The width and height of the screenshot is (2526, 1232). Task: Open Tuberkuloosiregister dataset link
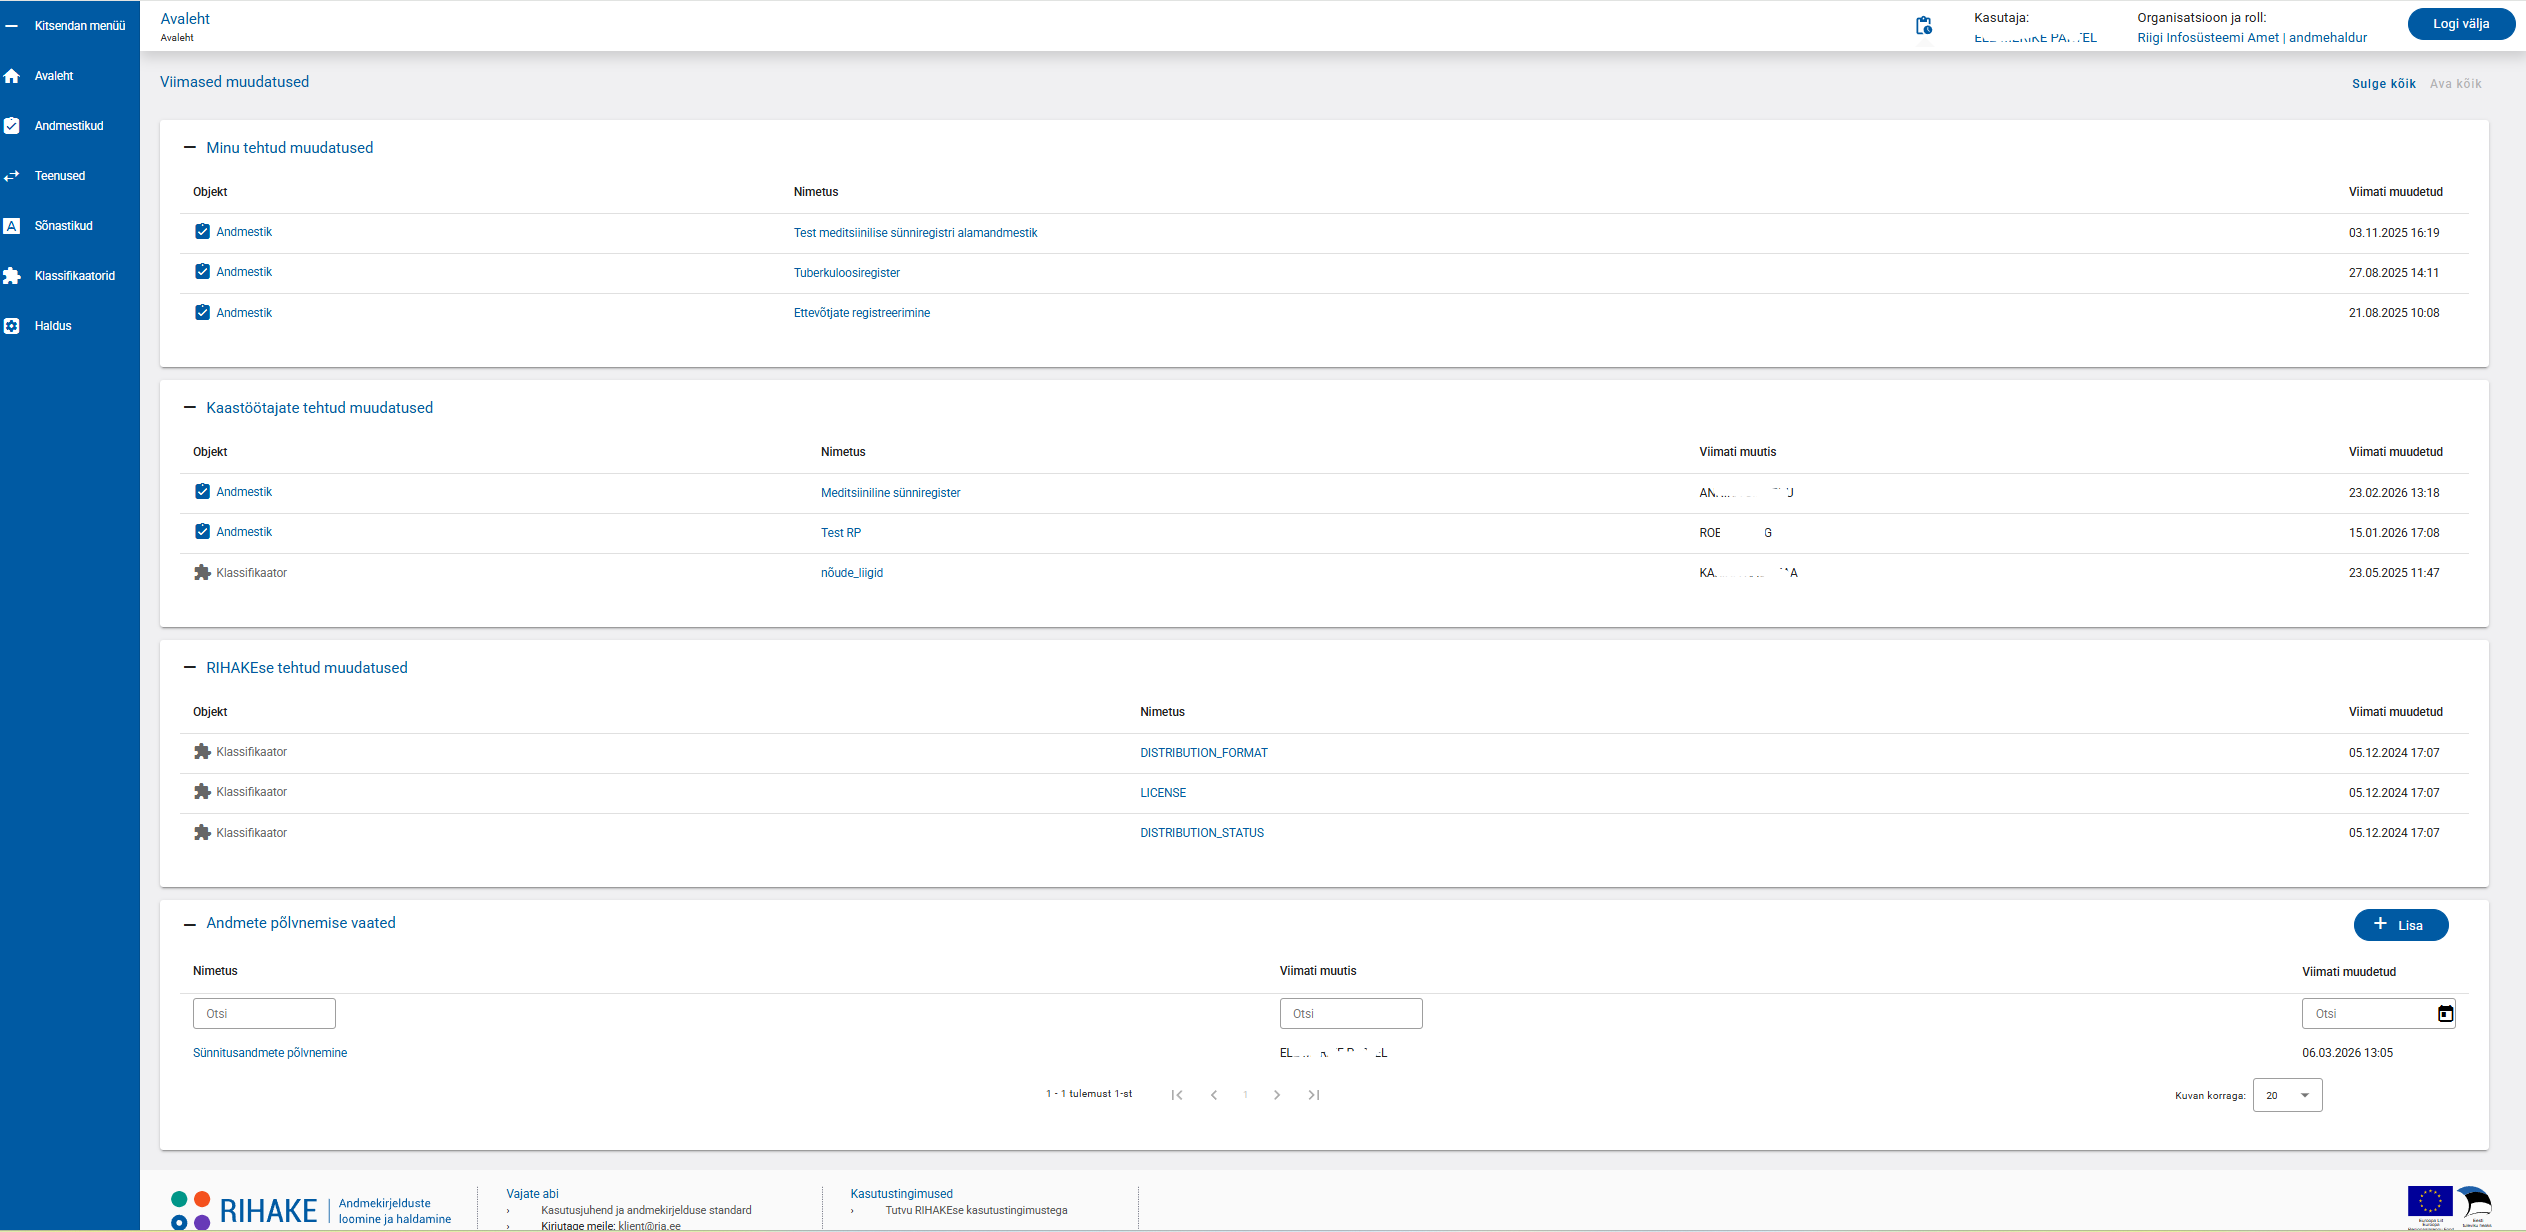846,273
